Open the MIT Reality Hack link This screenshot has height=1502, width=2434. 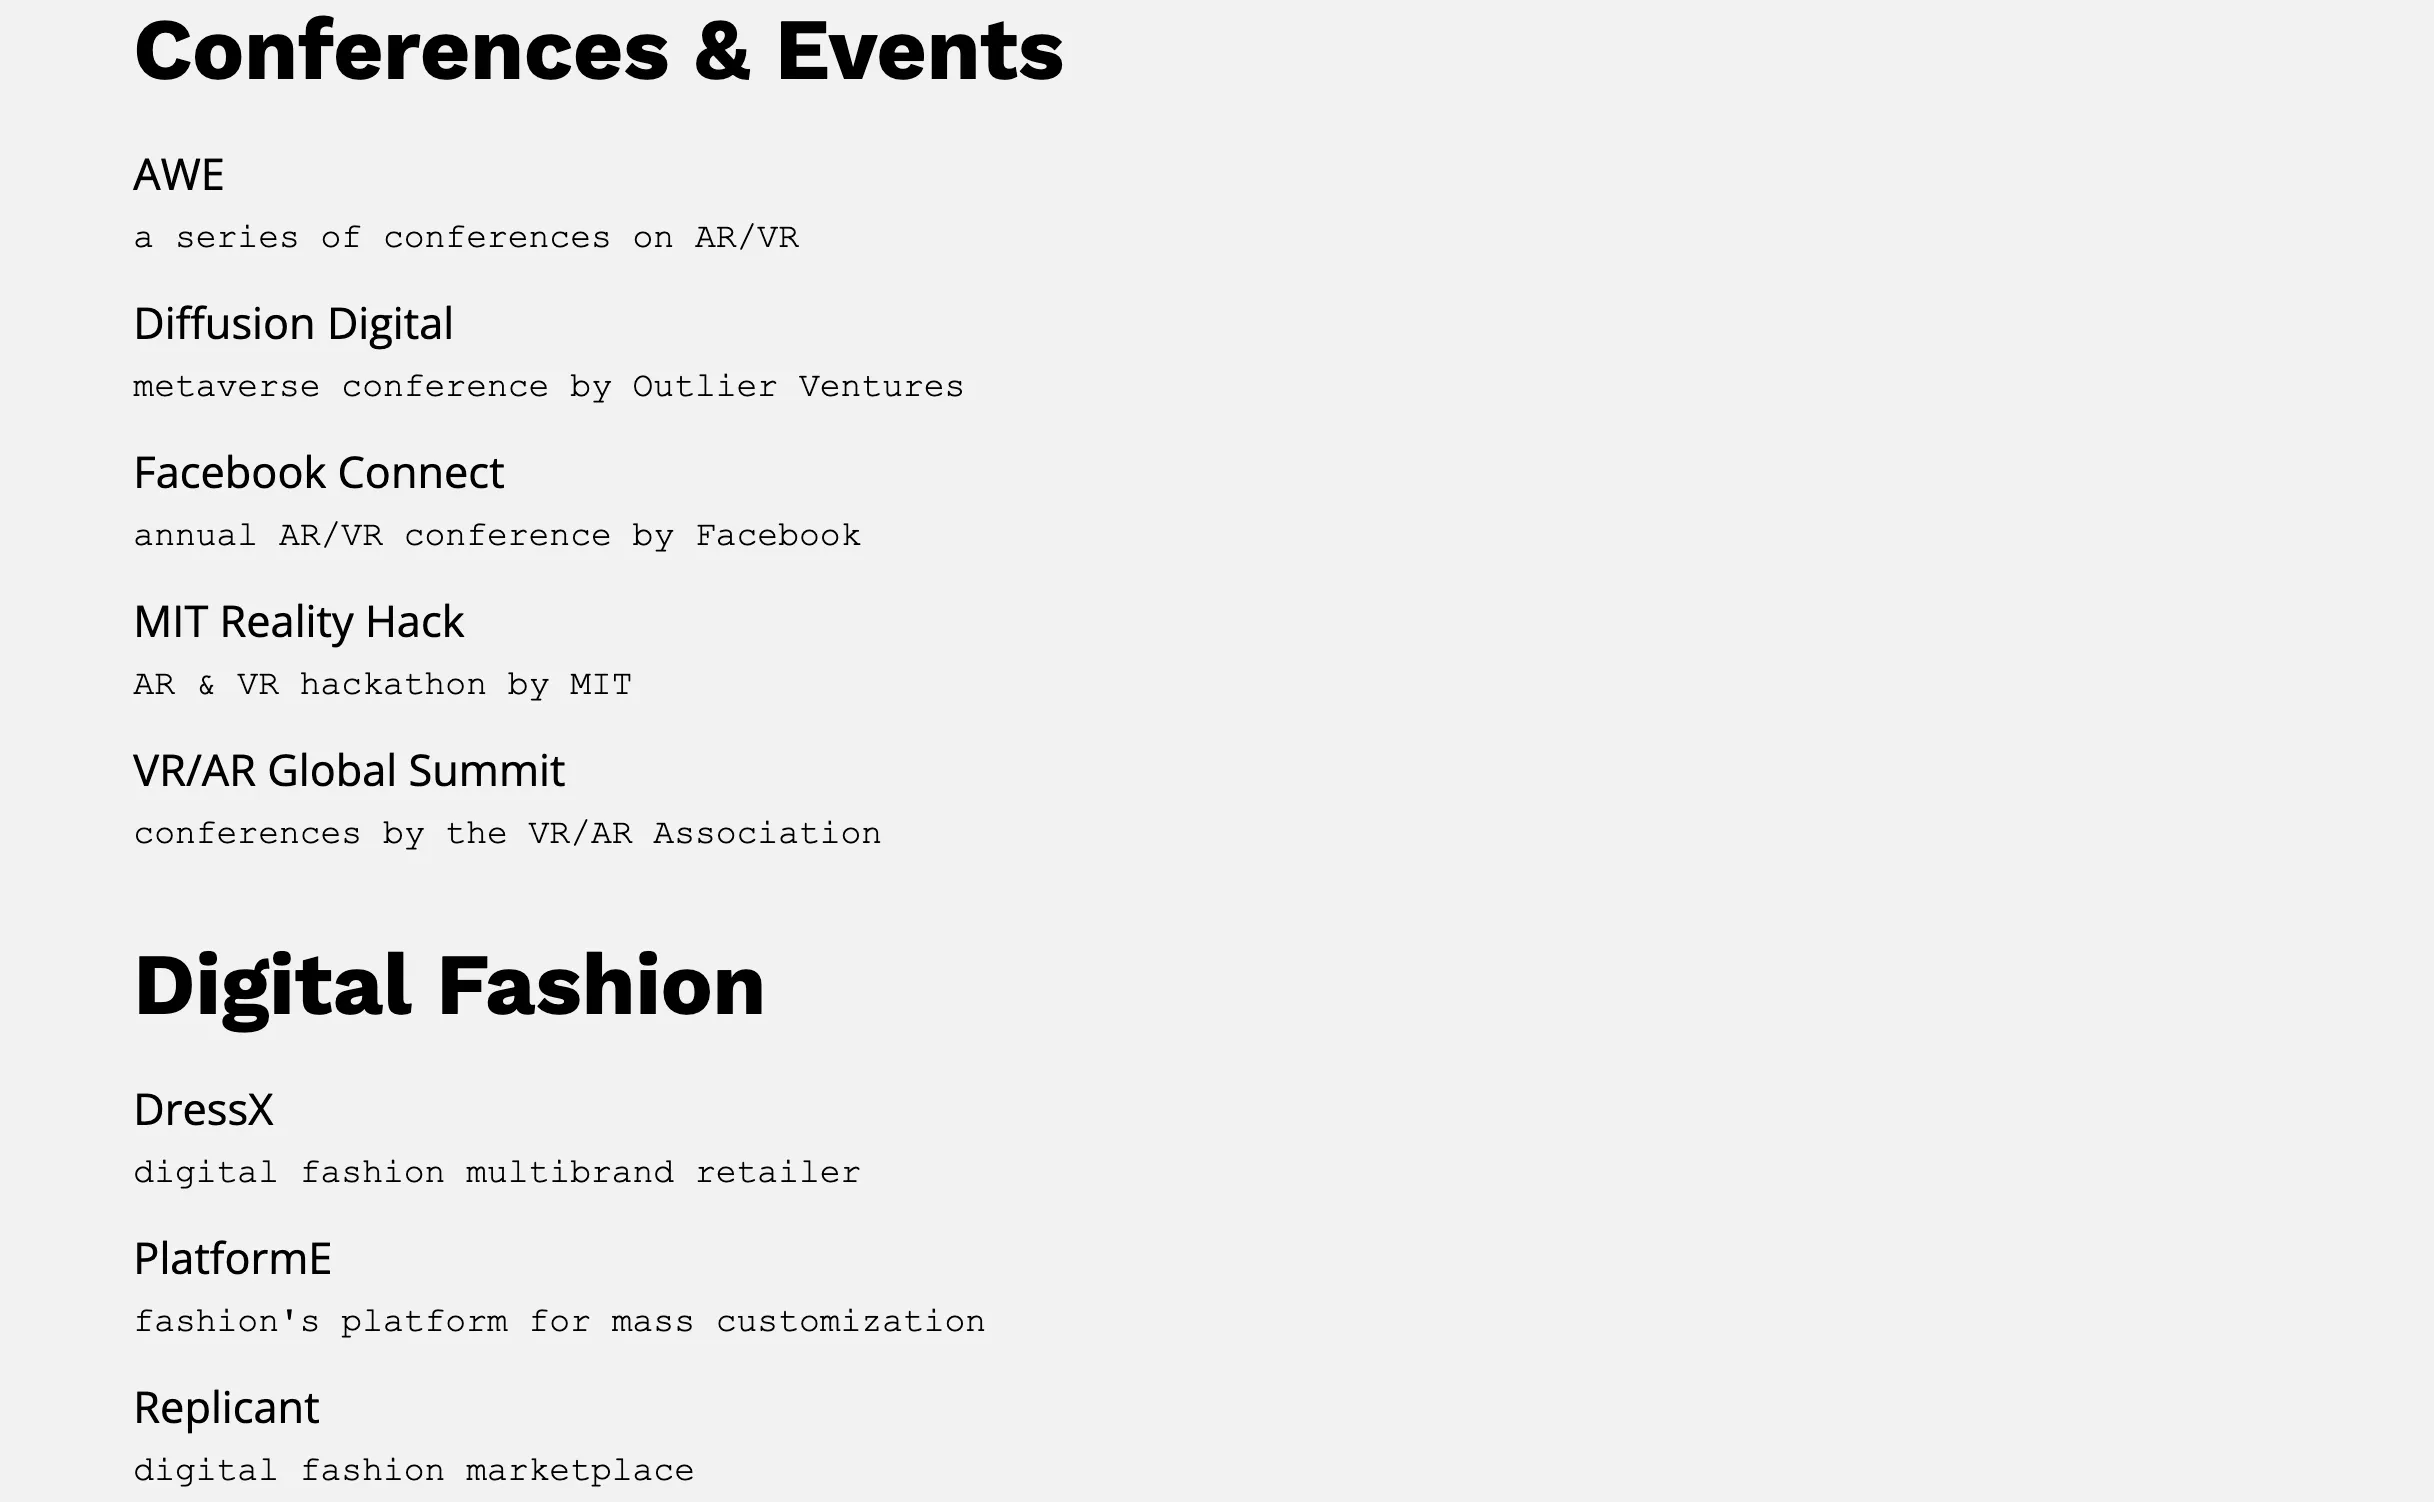coord(299,622)
